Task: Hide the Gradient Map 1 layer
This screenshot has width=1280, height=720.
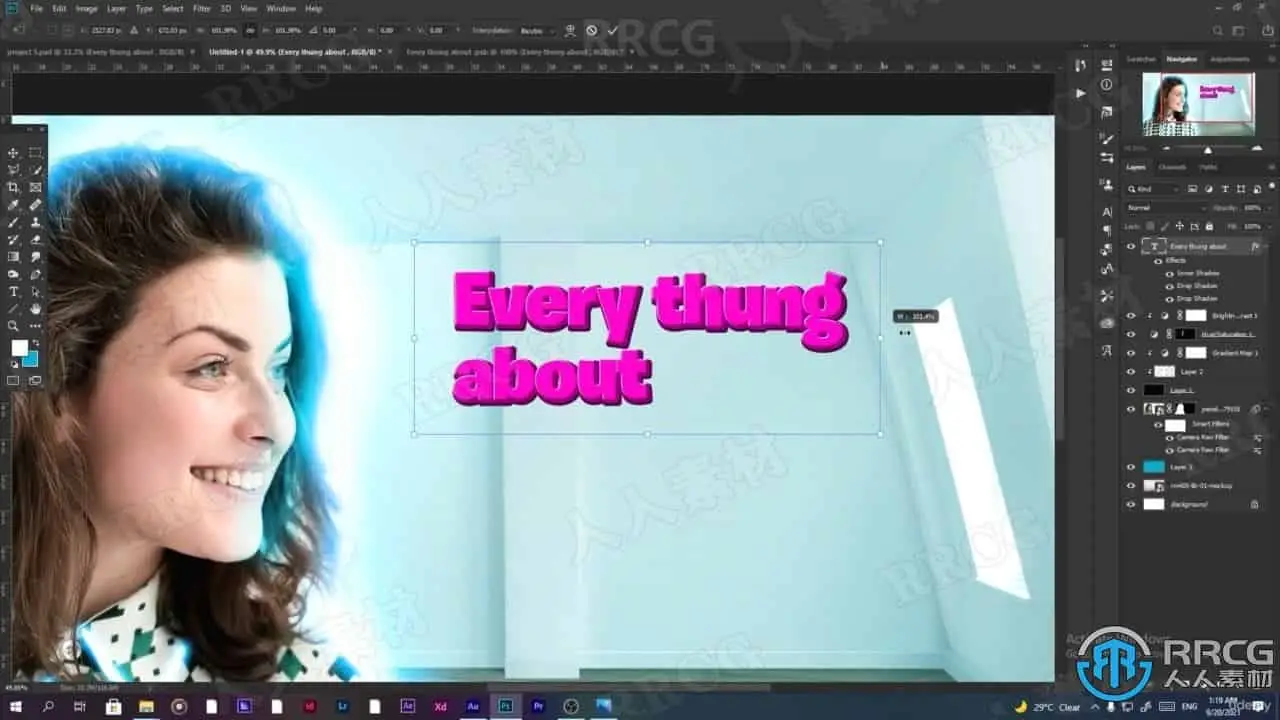Action: click(1131, 353)
